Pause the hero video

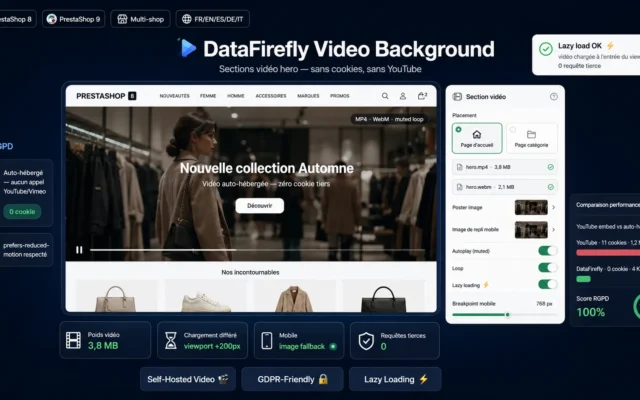pos(79,250)
